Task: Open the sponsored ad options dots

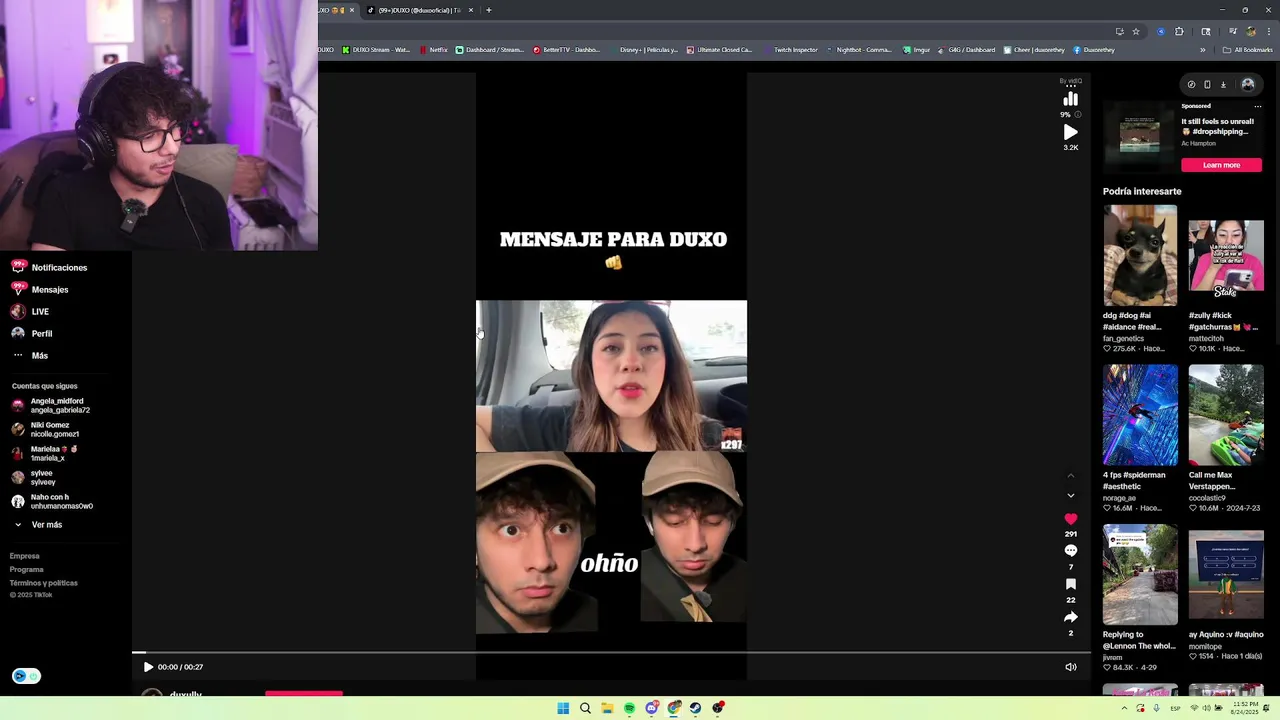Action: 1258,106
